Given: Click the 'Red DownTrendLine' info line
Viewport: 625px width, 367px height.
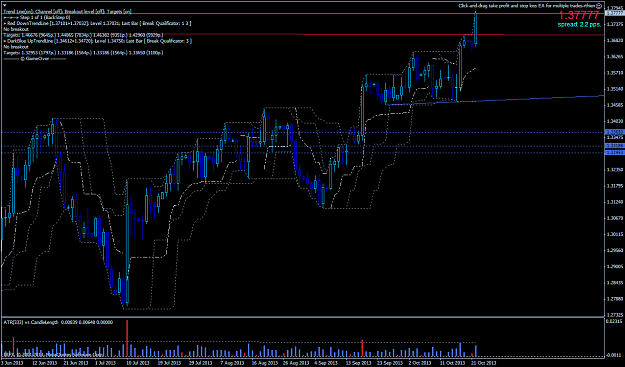Looking at the screenshot, I should [97, 23].
